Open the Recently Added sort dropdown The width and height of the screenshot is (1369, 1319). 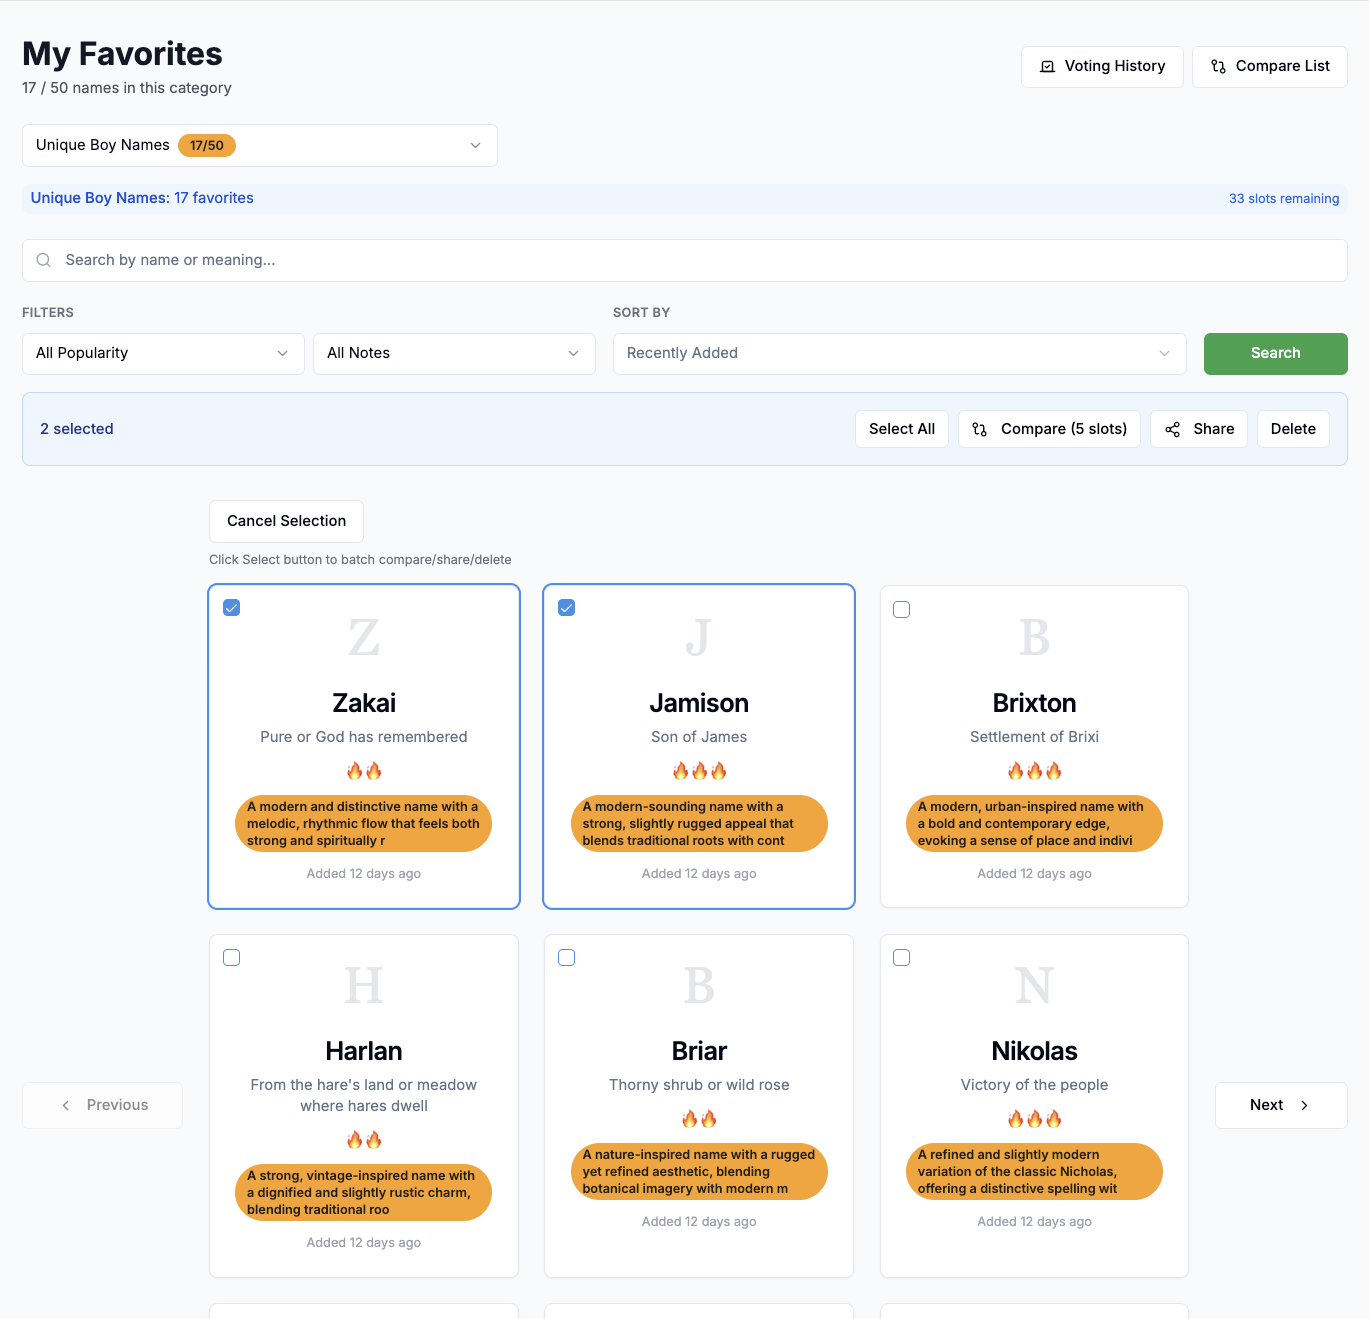click(898, 353)
